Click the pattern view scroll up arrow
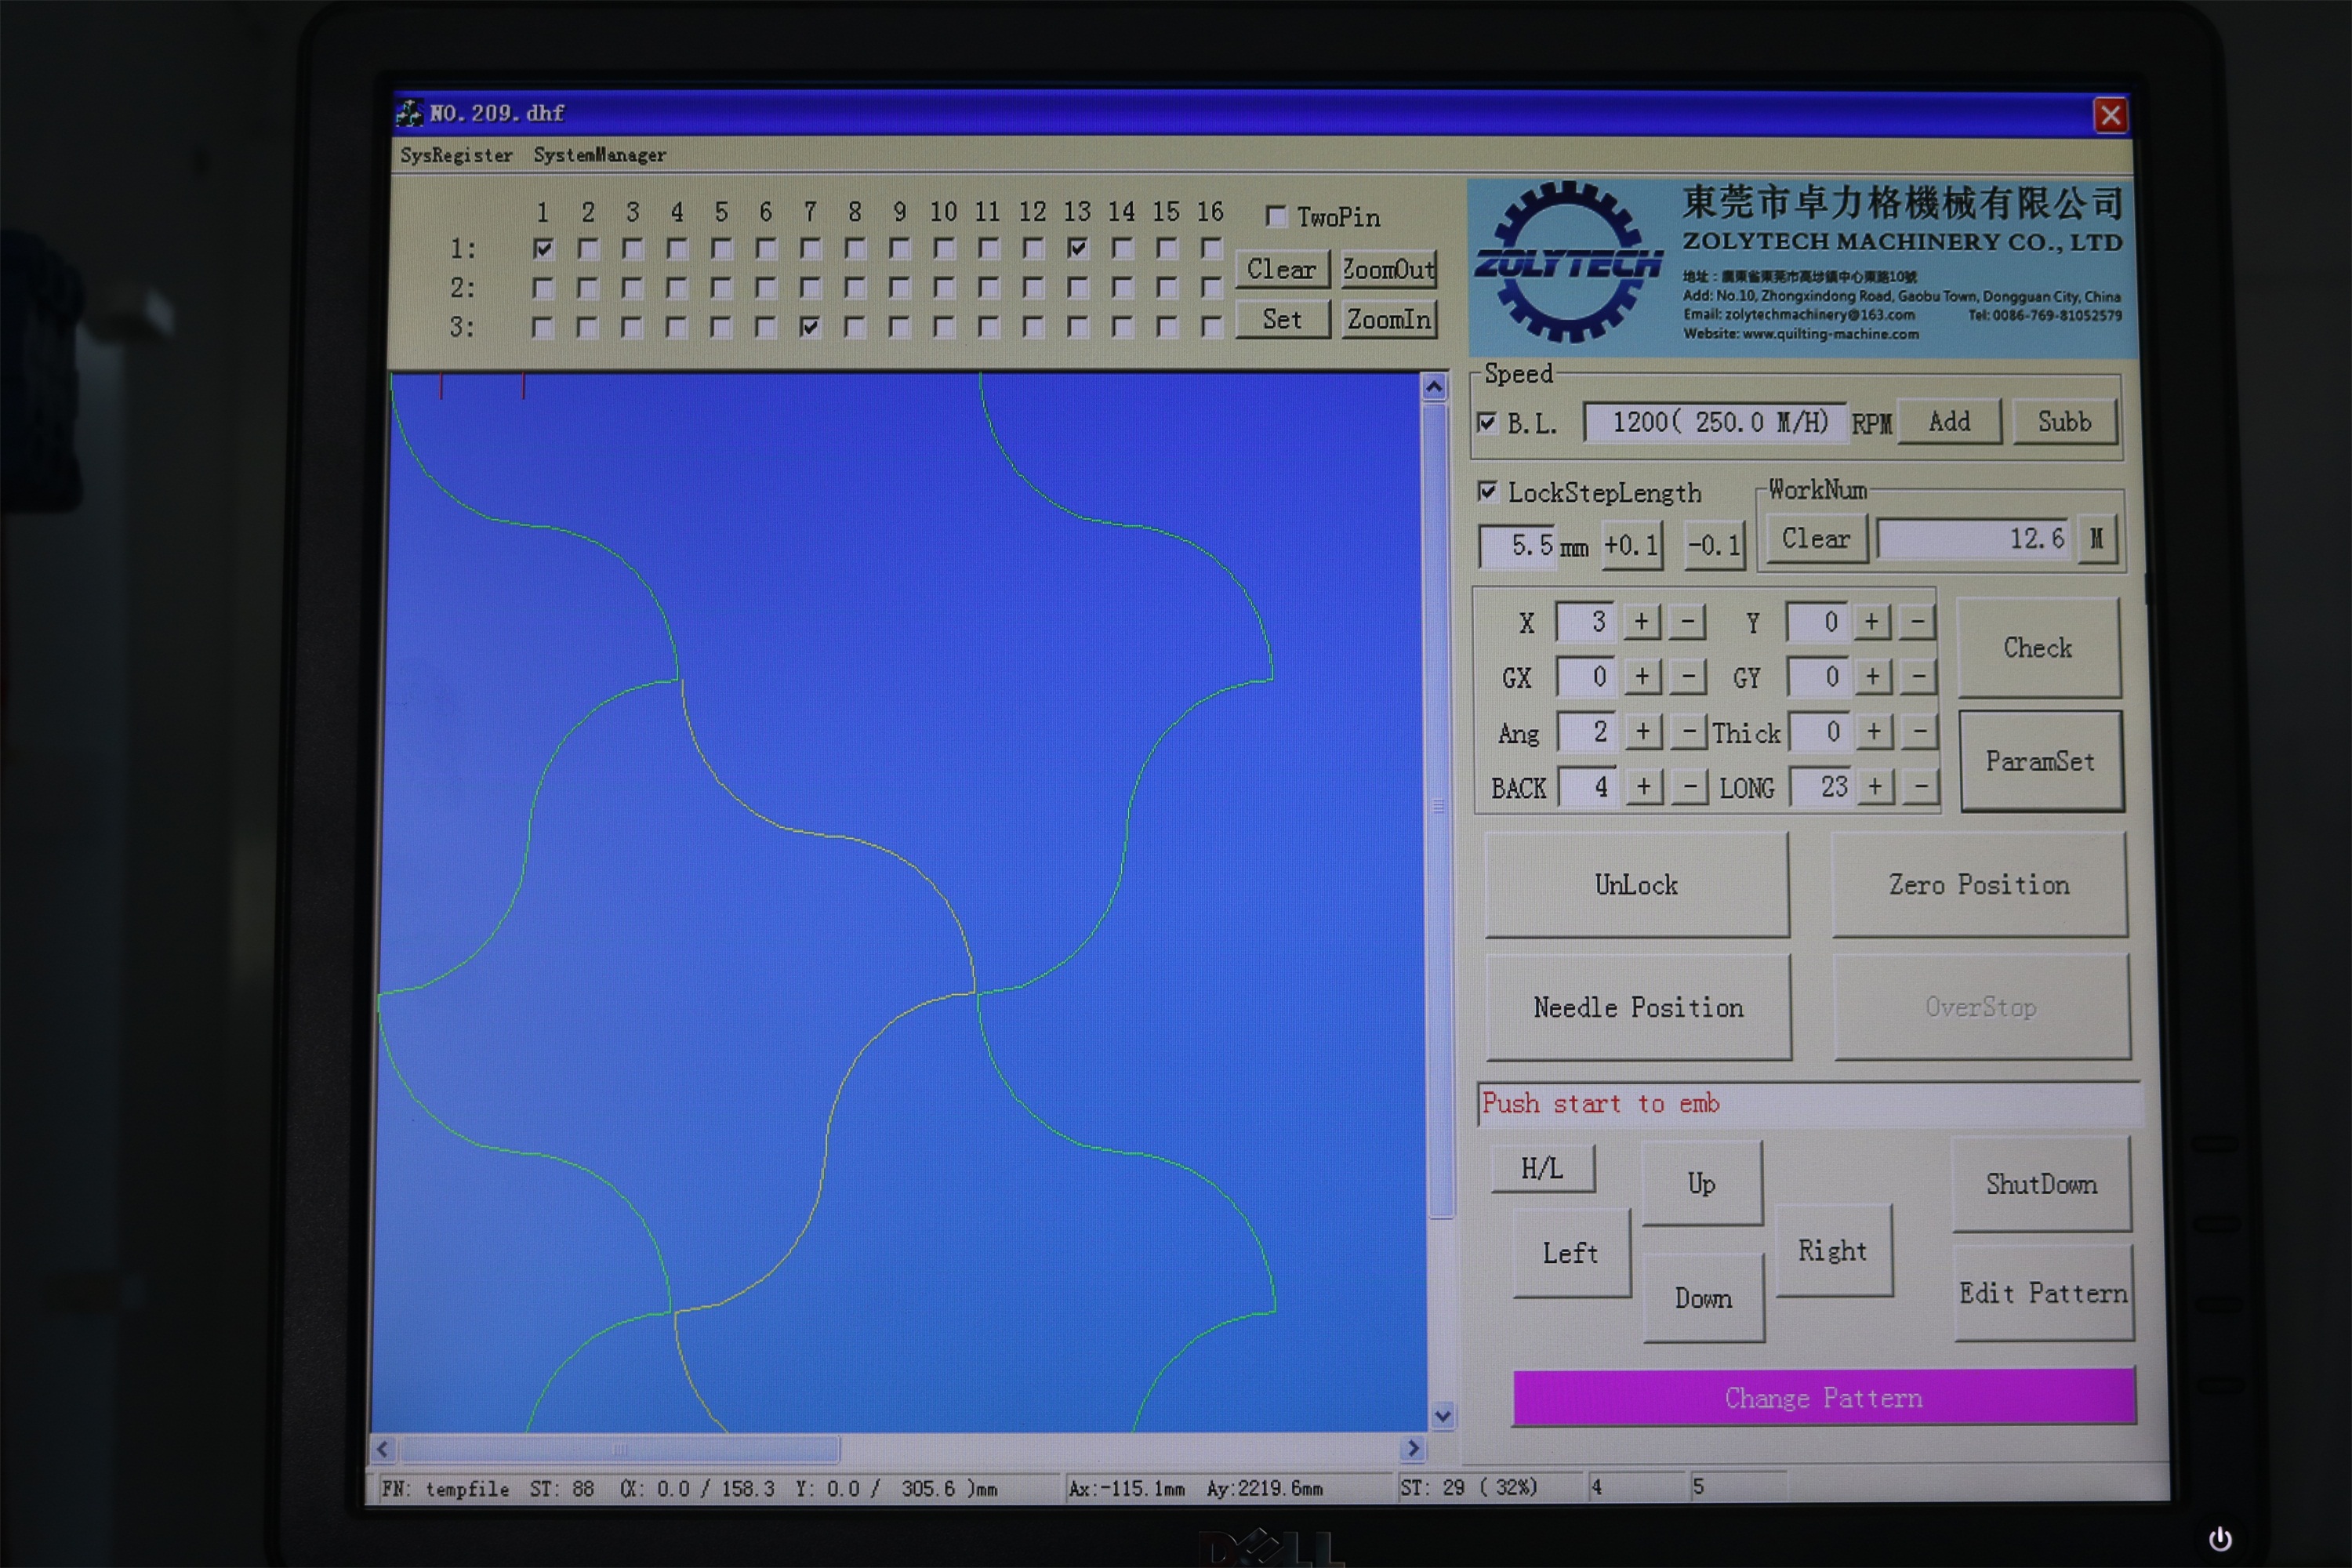 [1434, 387]
